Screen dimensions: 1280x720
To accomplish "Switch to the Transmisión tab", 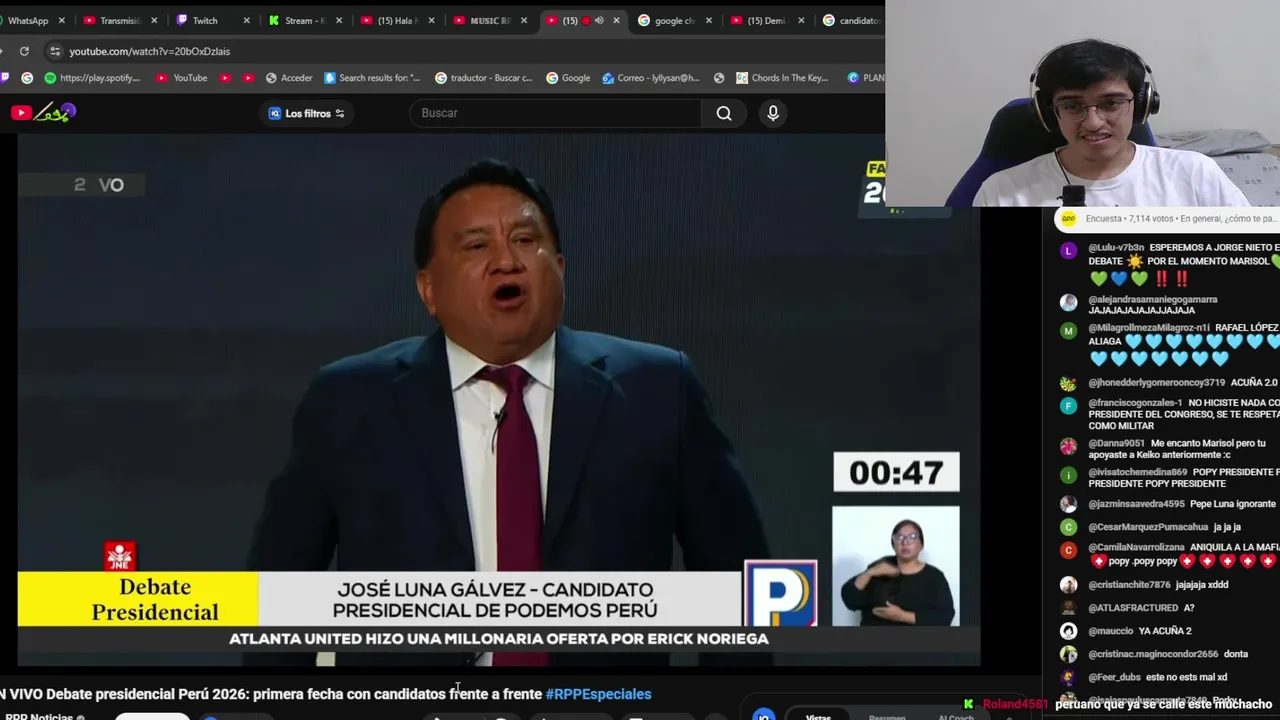I will point(120,20).
